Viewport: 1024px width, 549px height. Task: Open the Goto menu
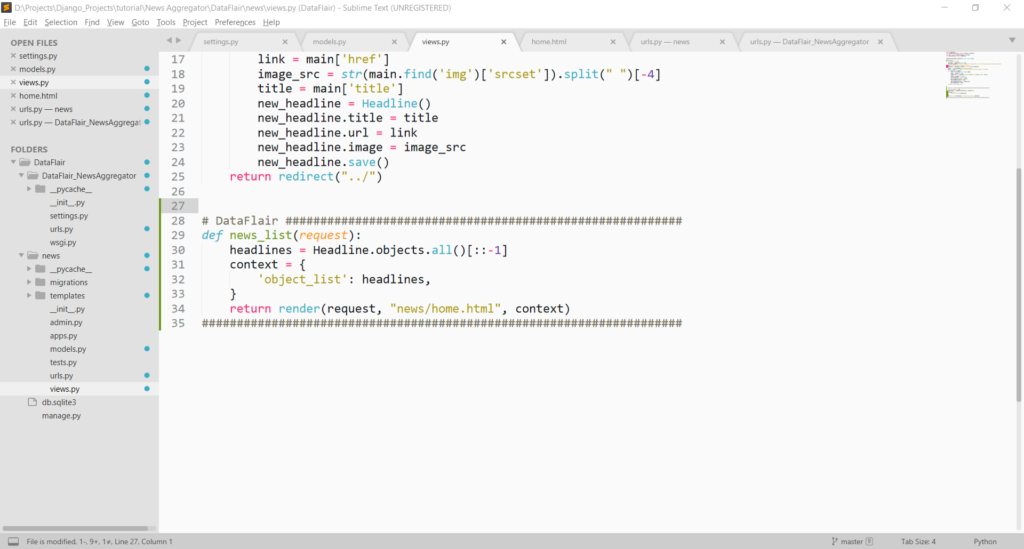[140, 22]
